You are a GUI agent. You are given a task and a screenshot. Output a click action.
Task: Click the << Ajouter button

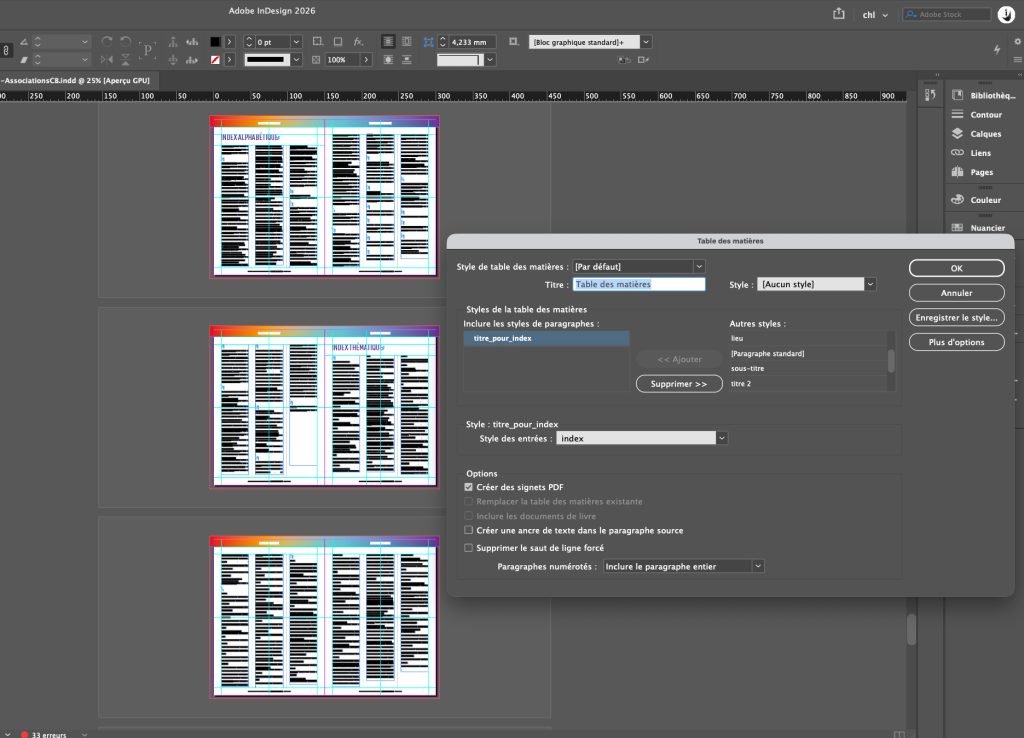coord(679,359)
